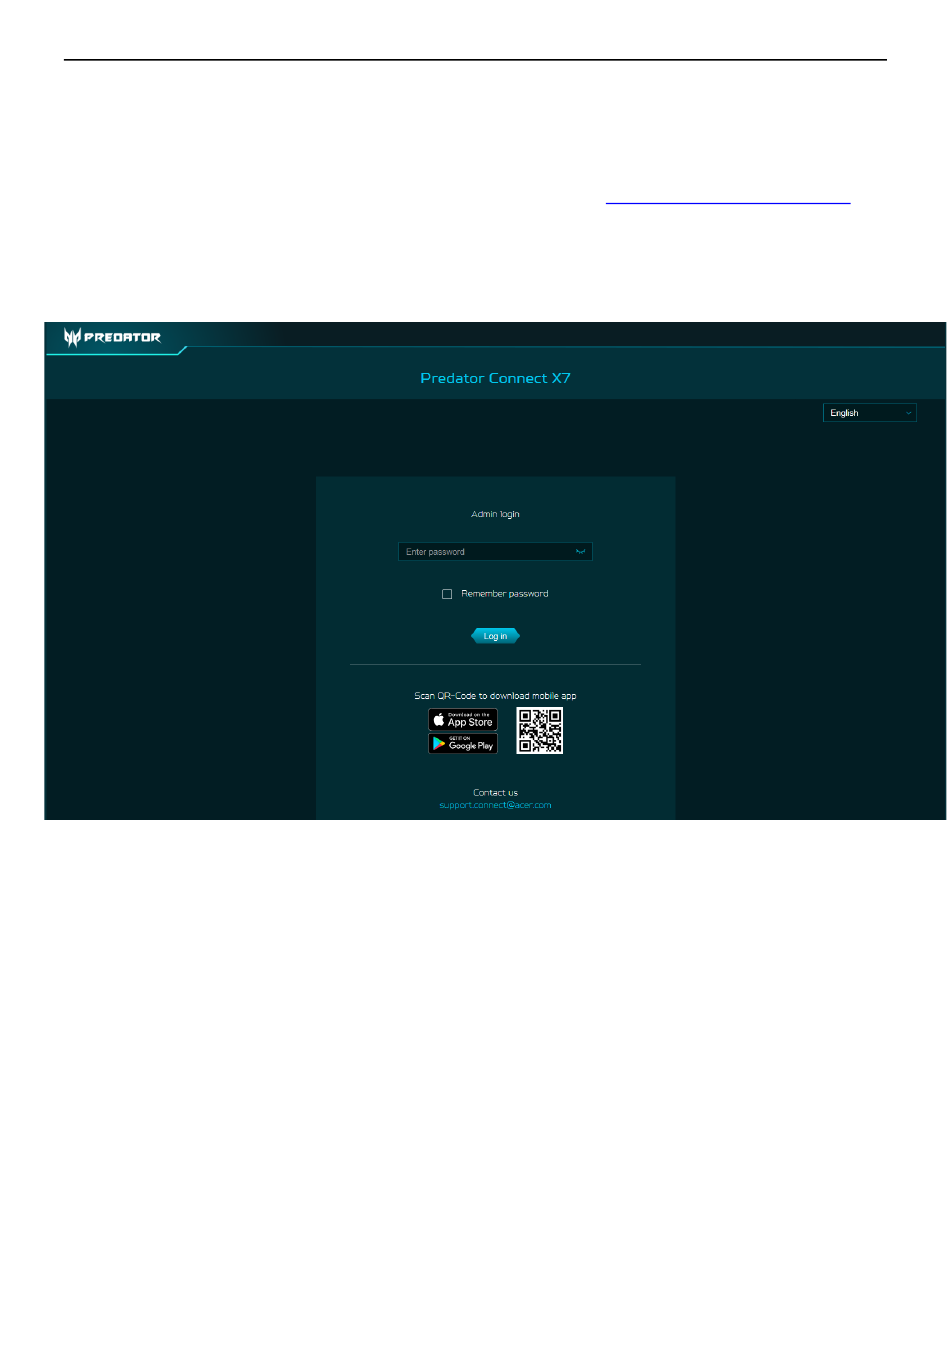Open the Google Play download badge

pyautogui.click(x=463, y=744)
